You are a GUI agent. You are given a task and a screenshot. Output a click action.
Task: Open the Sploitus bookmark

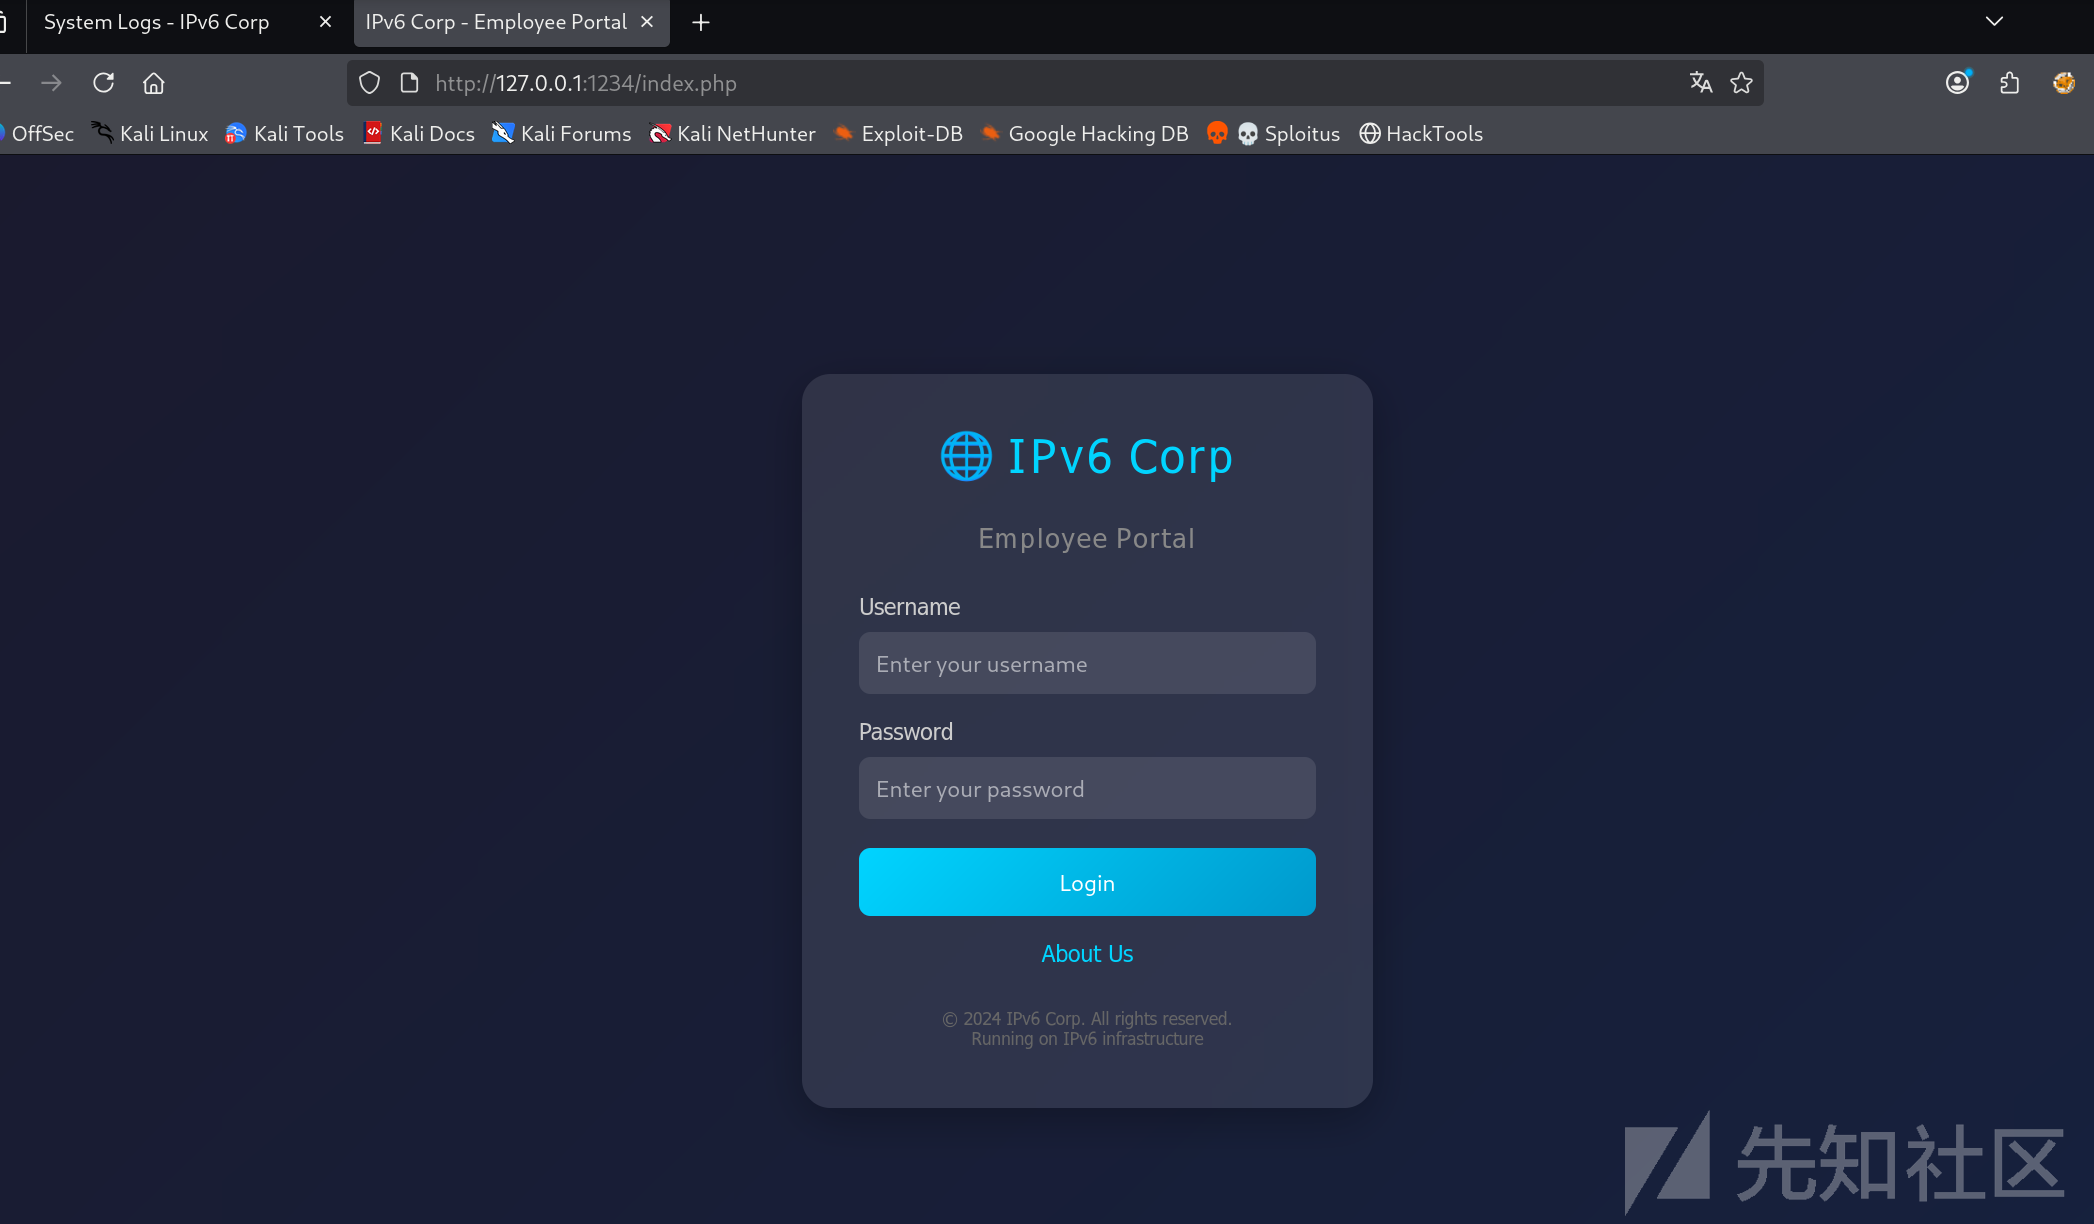coord(1289,134)
